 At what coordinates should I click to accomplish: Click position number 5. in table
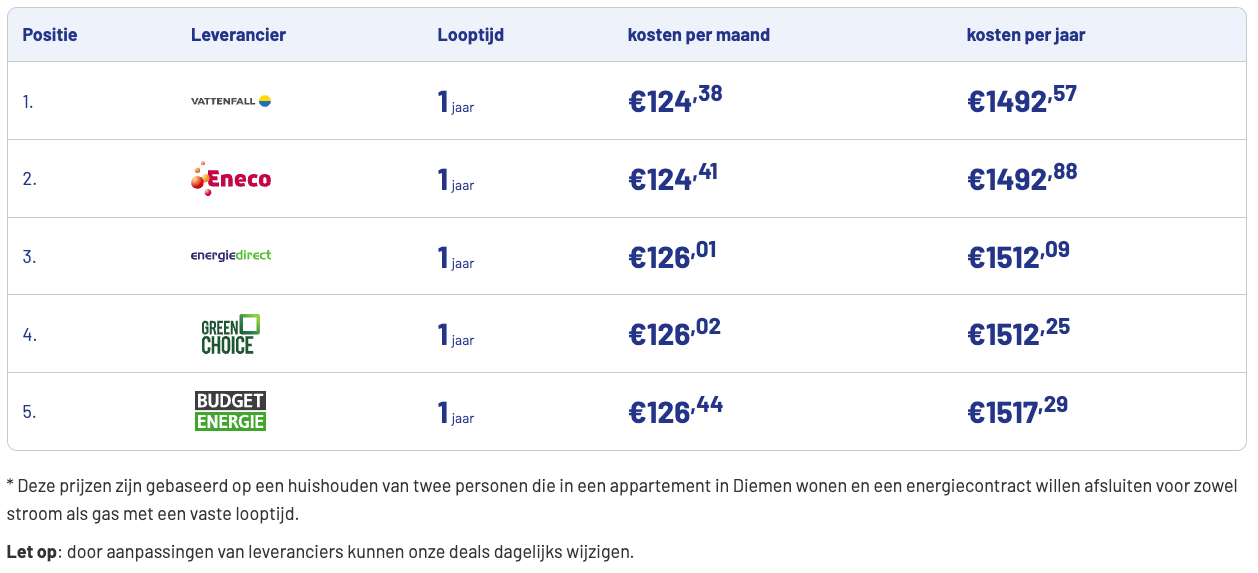[x=29, y=412]
